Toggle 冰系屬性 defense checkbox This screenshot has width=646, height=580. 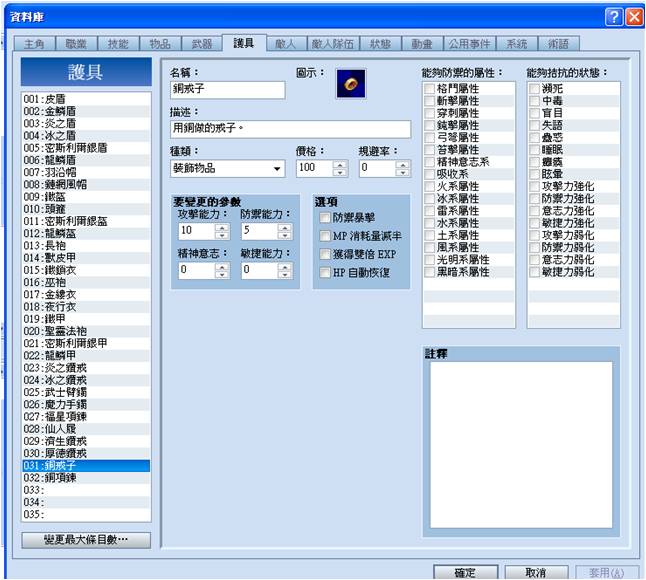pyautogui.click(x=430, y=199)
